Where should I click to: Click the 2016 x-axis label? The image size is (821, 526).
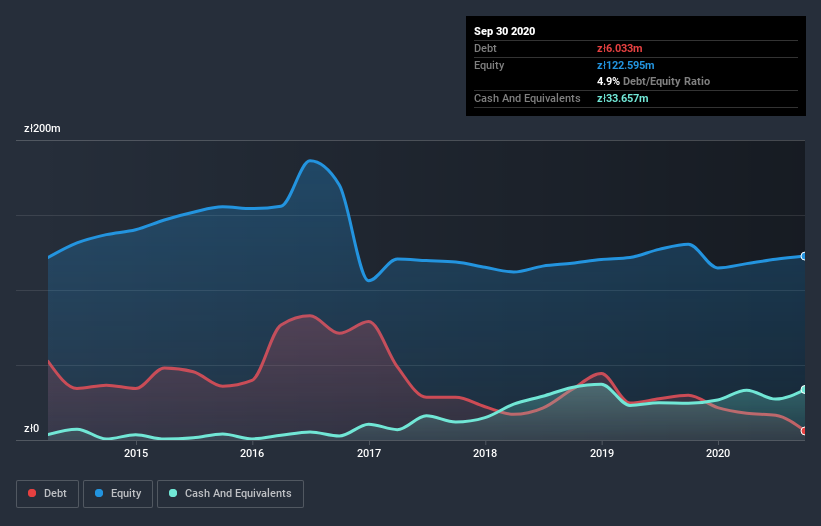pyautogui.click(x=252, y=453)
